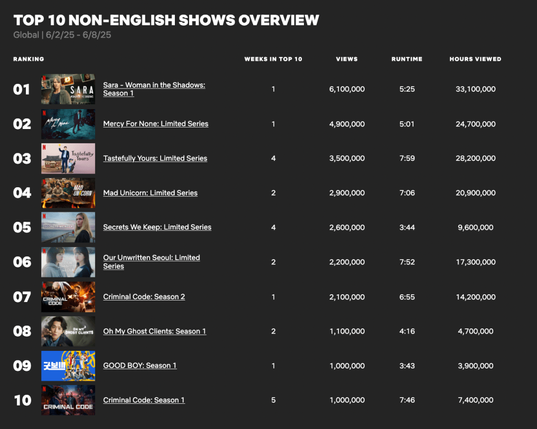The width and height of the screenshot is (537, 429).
Task: Click the Mad Unicorn thumbnail image
Action: [x=68, y=193]
